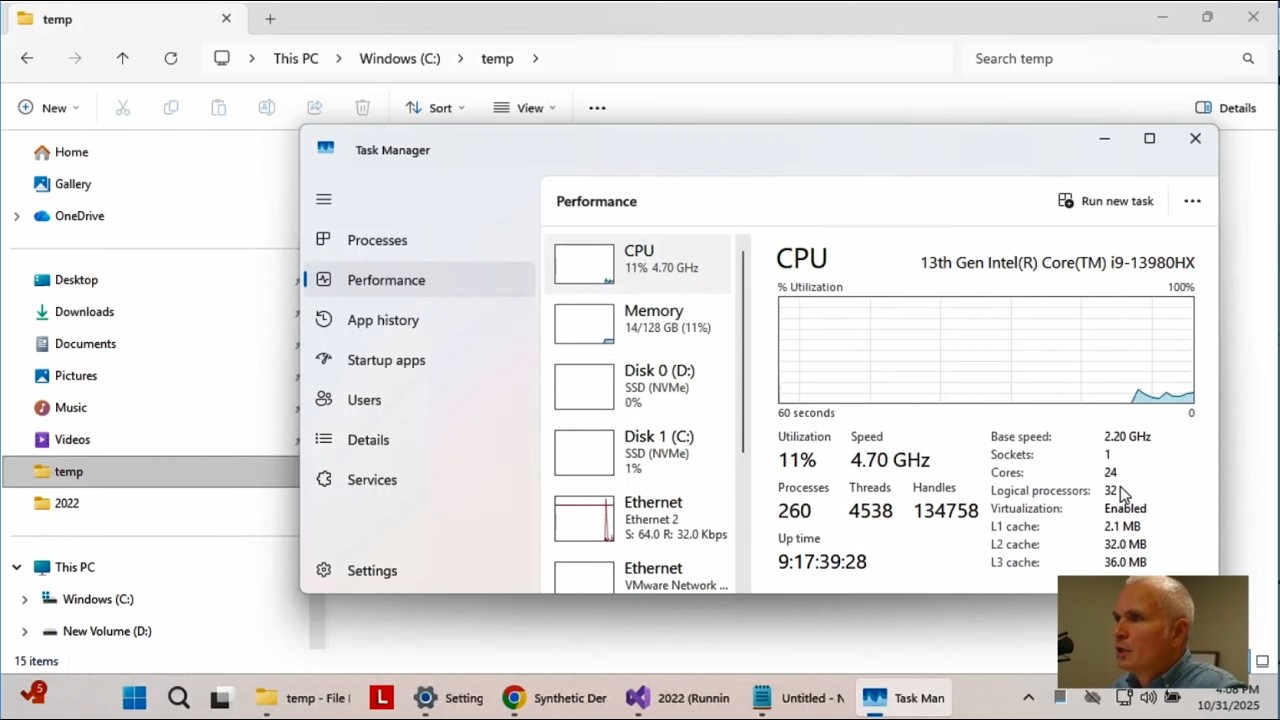Click the Details list icon

323,439
